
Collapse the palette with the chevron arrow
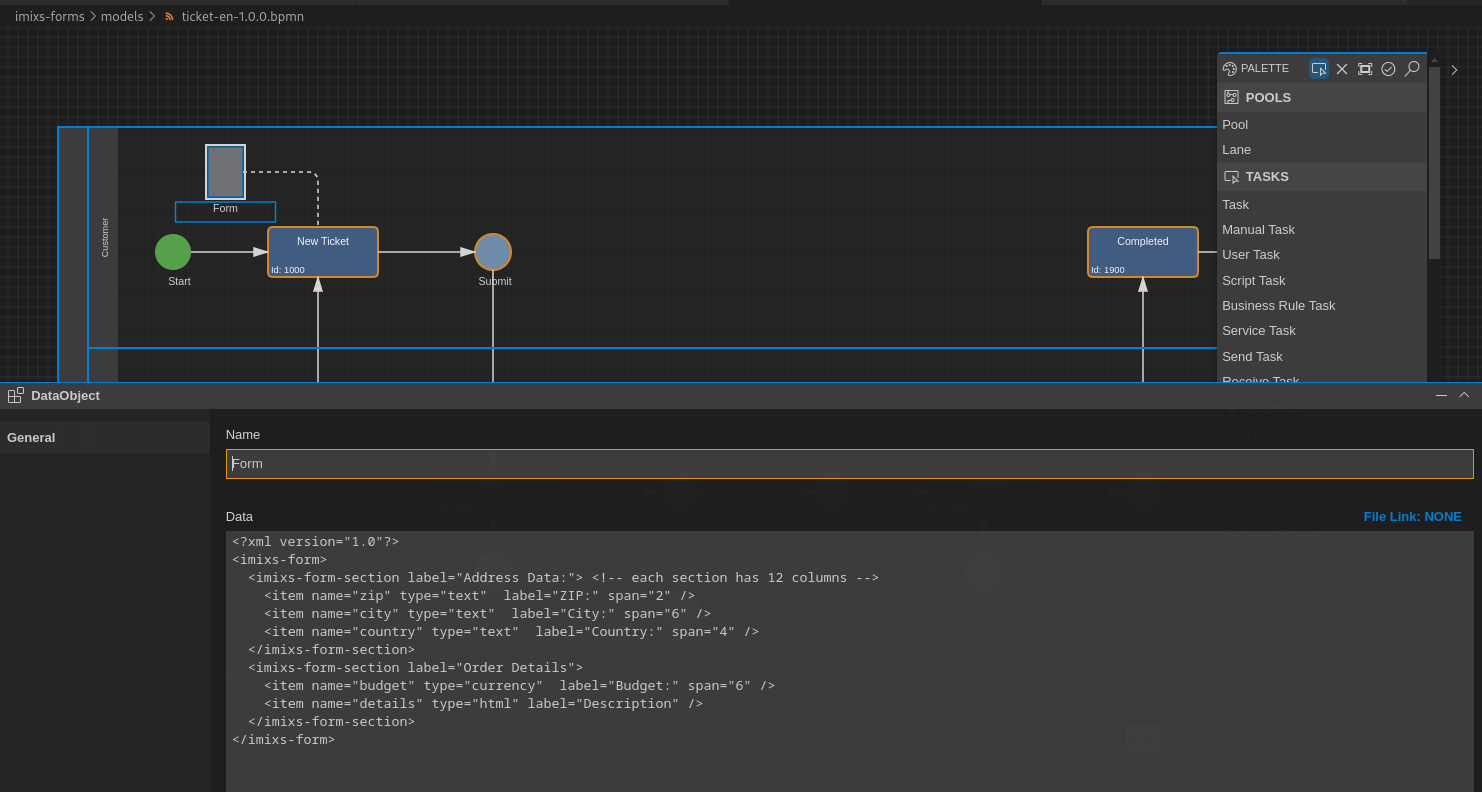point(1454,70)
